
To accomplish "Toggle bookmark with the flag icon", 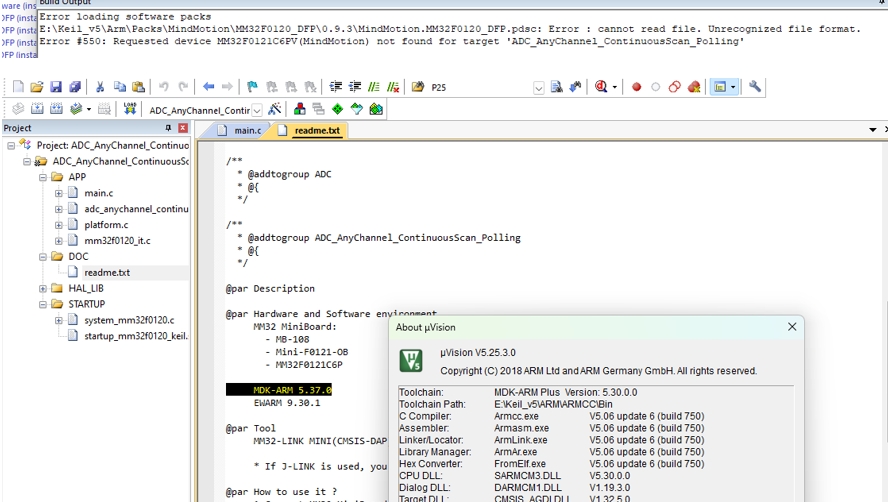I will (252, 88).
